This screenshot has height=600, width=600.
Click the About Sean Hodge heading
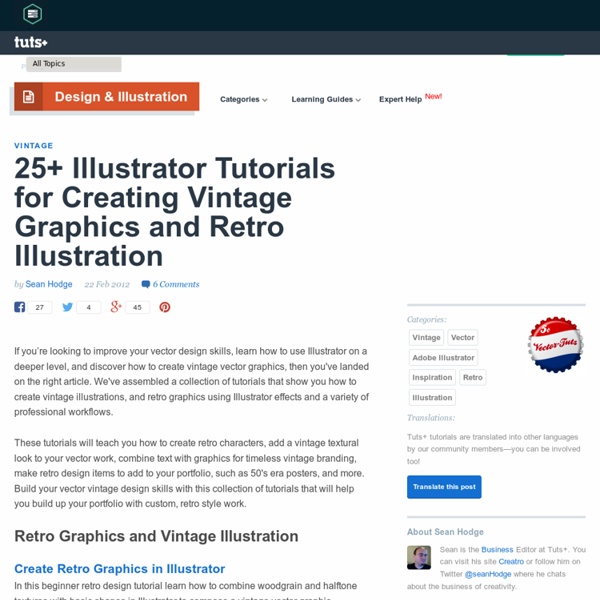(x=445, y=532)
